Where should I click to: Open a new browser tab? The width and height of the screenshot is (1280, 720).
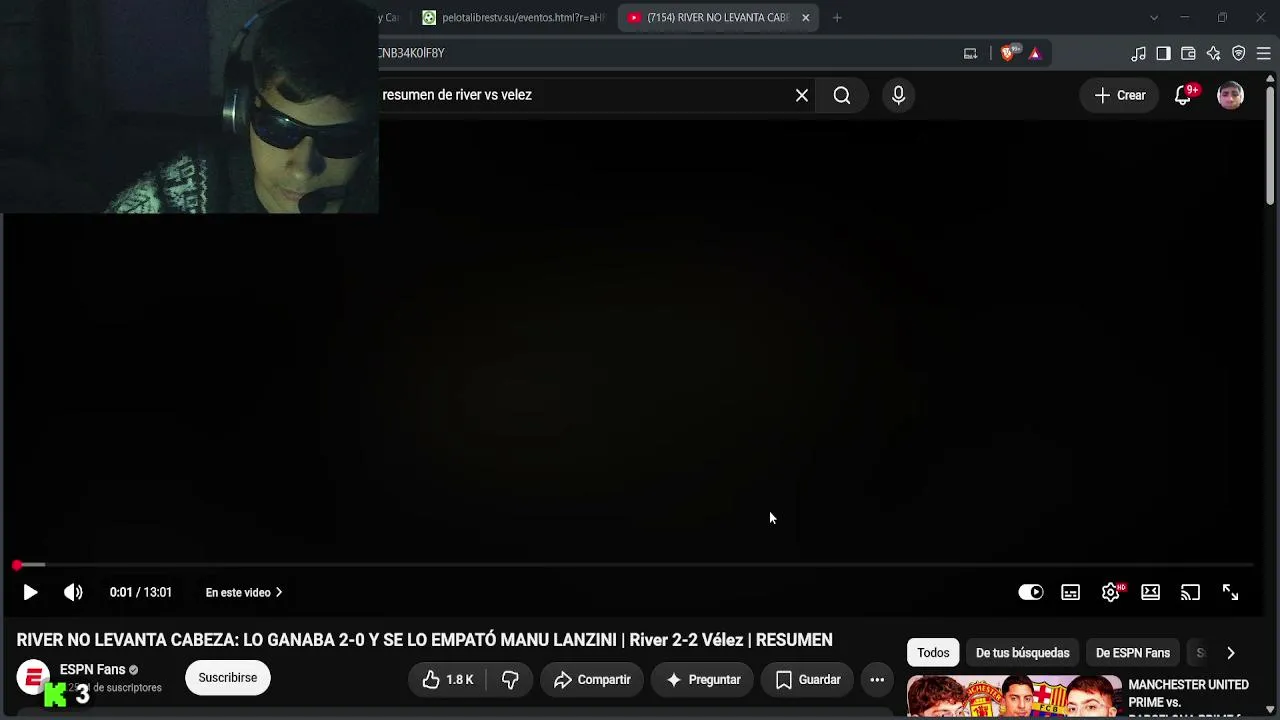pos(837,17)
